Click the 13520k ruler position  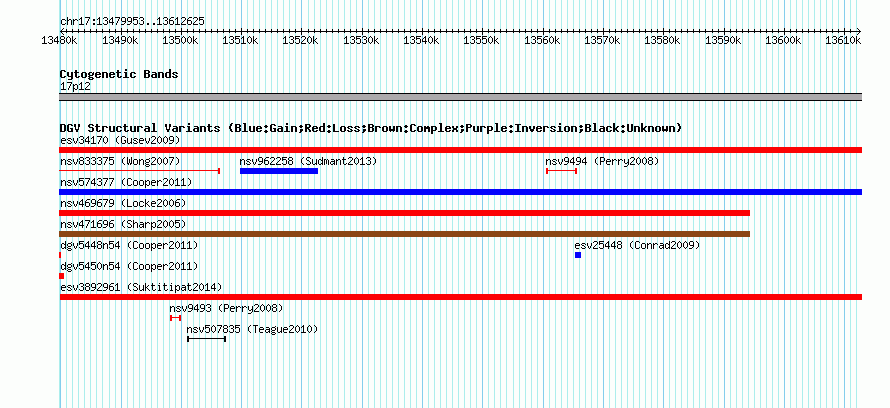coord(301,40)
